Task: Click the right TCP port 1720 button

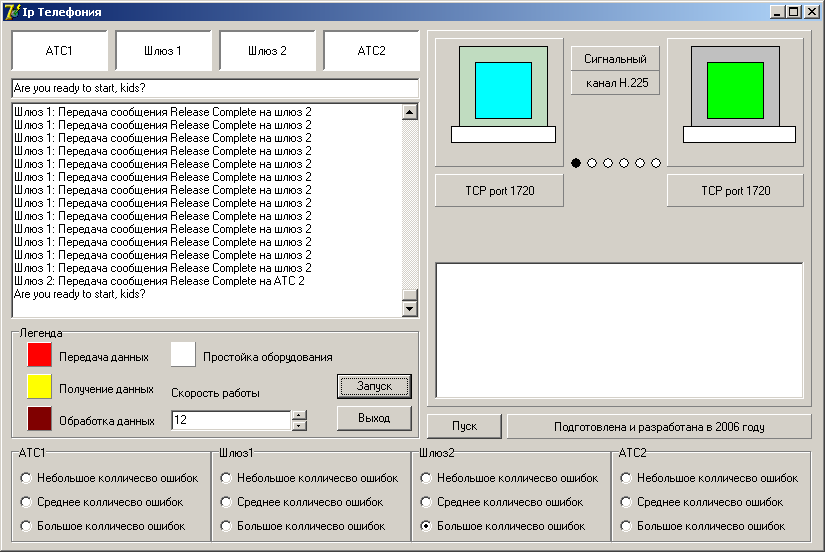Action: coord(736,190)
